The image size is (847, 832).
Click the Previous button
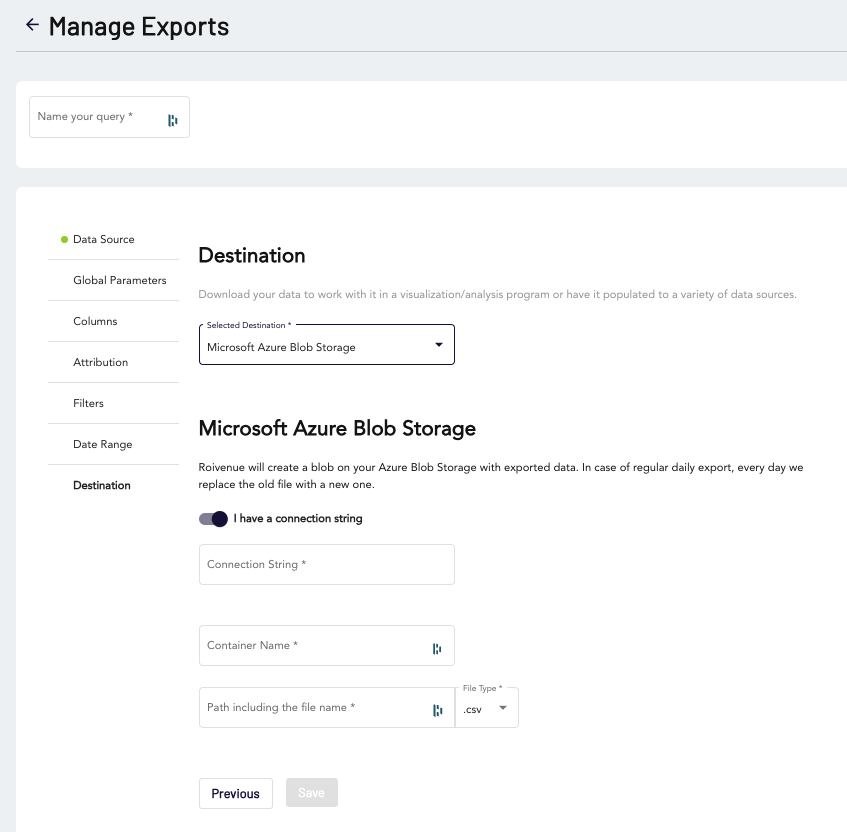(236, 793)
